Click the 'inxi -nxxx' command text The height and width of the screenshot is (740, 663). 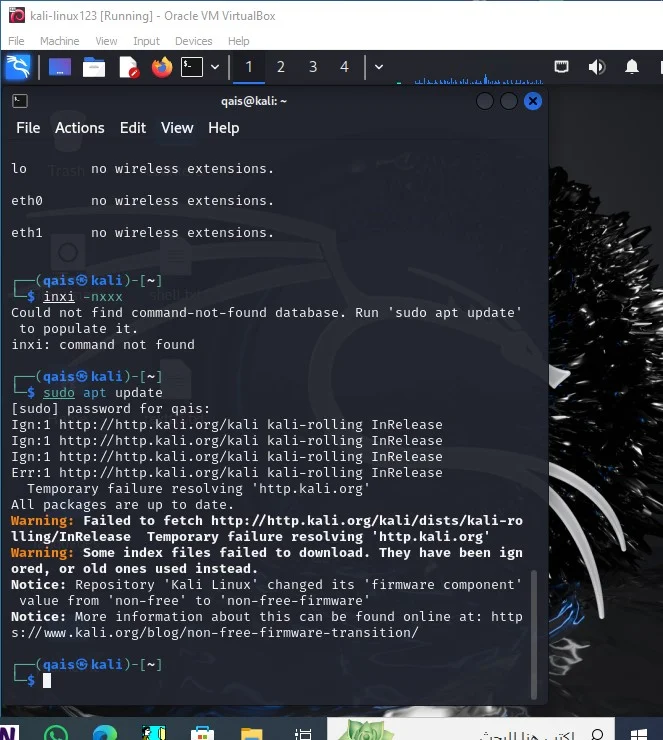pyautogui.click(x=83, y=297)
